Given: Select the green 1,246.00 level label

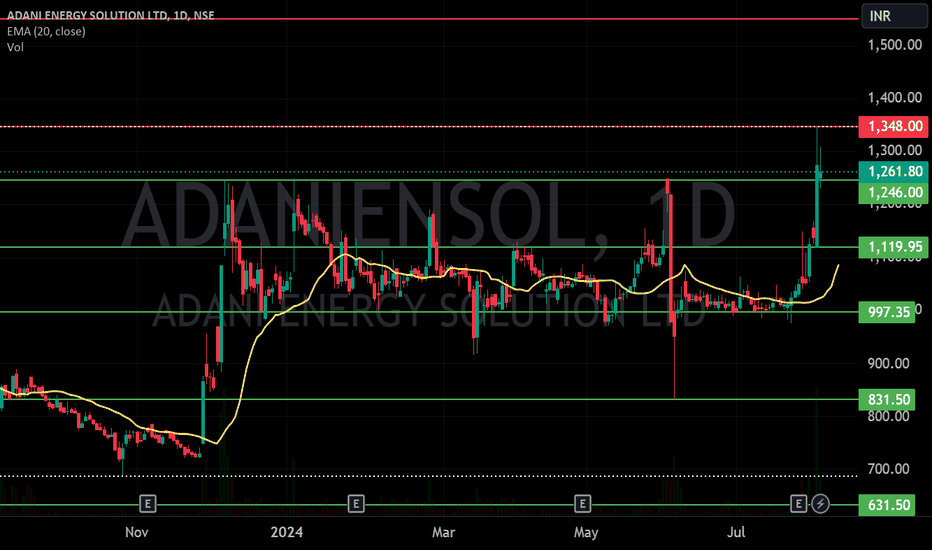Looking at the screenshot, I should tap(893, 193).
